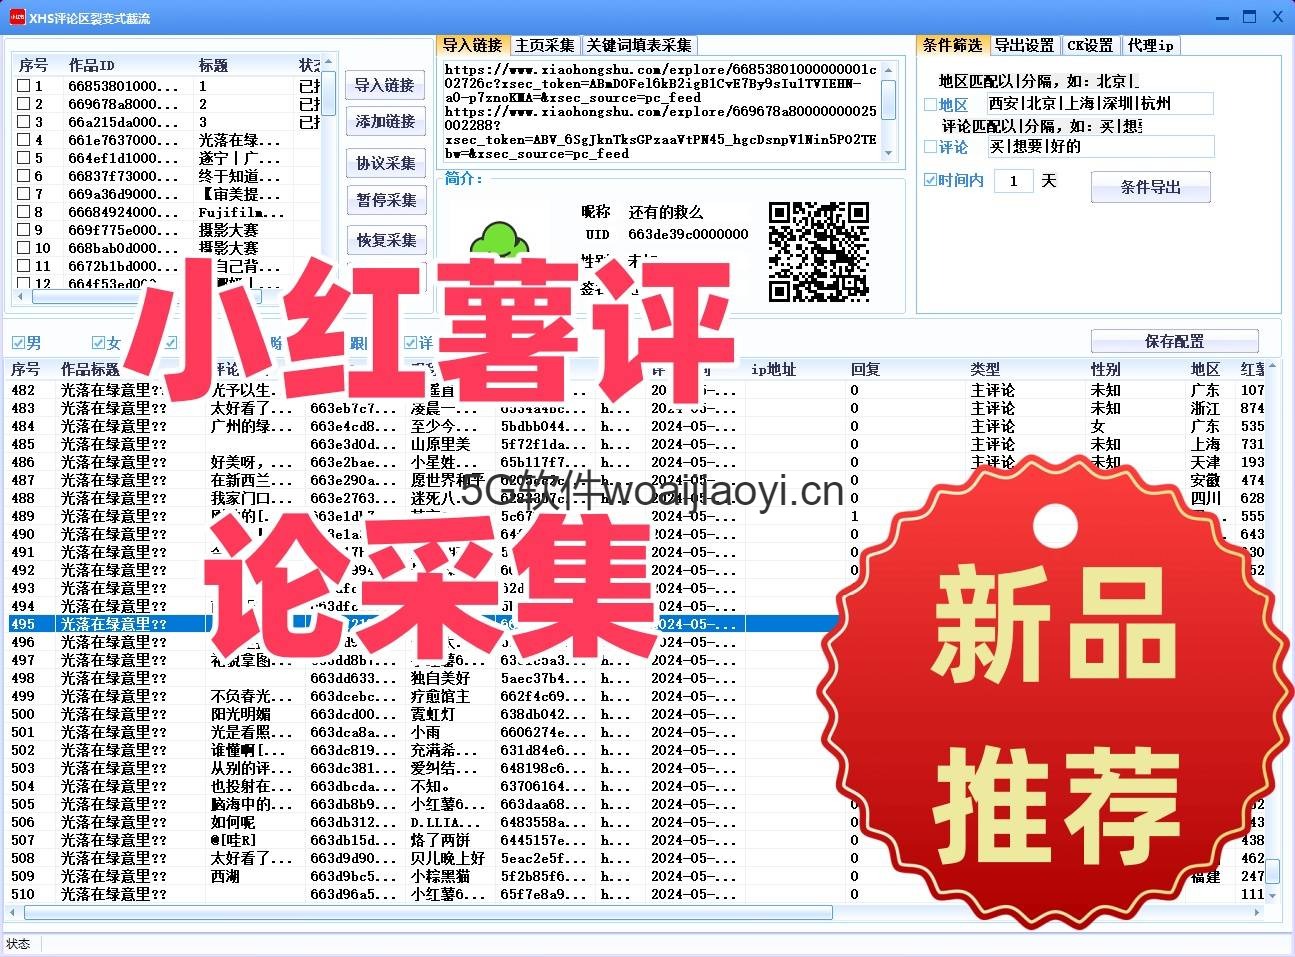Screen dimensions: 1295x957
Task: Click the 添加链接 button
Action: coord(385,121)
